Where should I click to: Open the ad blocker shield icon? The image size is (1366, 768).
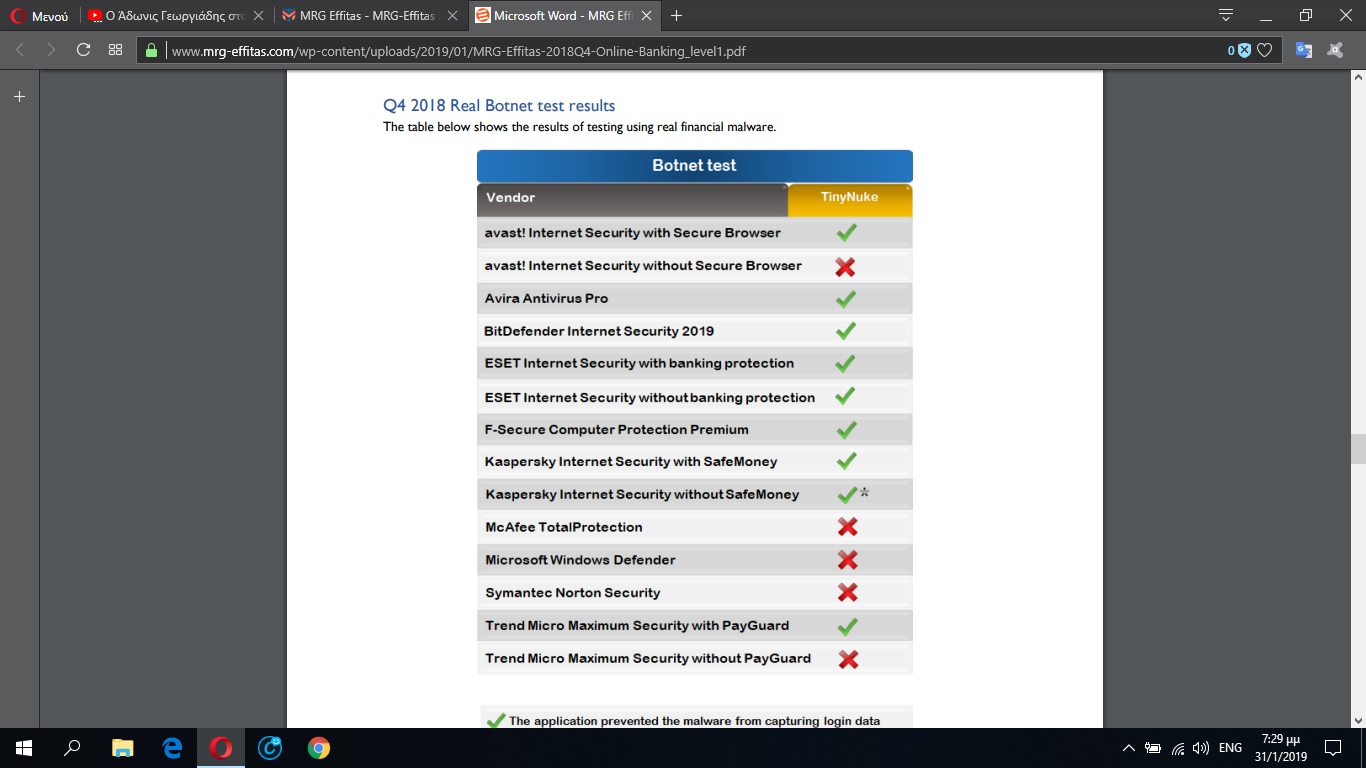(1244, 50)
